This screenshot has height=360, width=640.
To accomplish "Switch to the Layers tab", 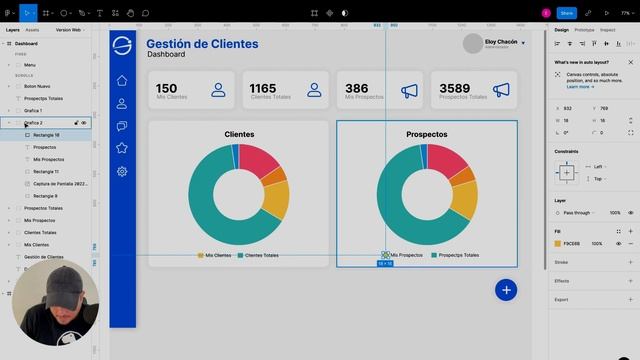I will [12, 30].
